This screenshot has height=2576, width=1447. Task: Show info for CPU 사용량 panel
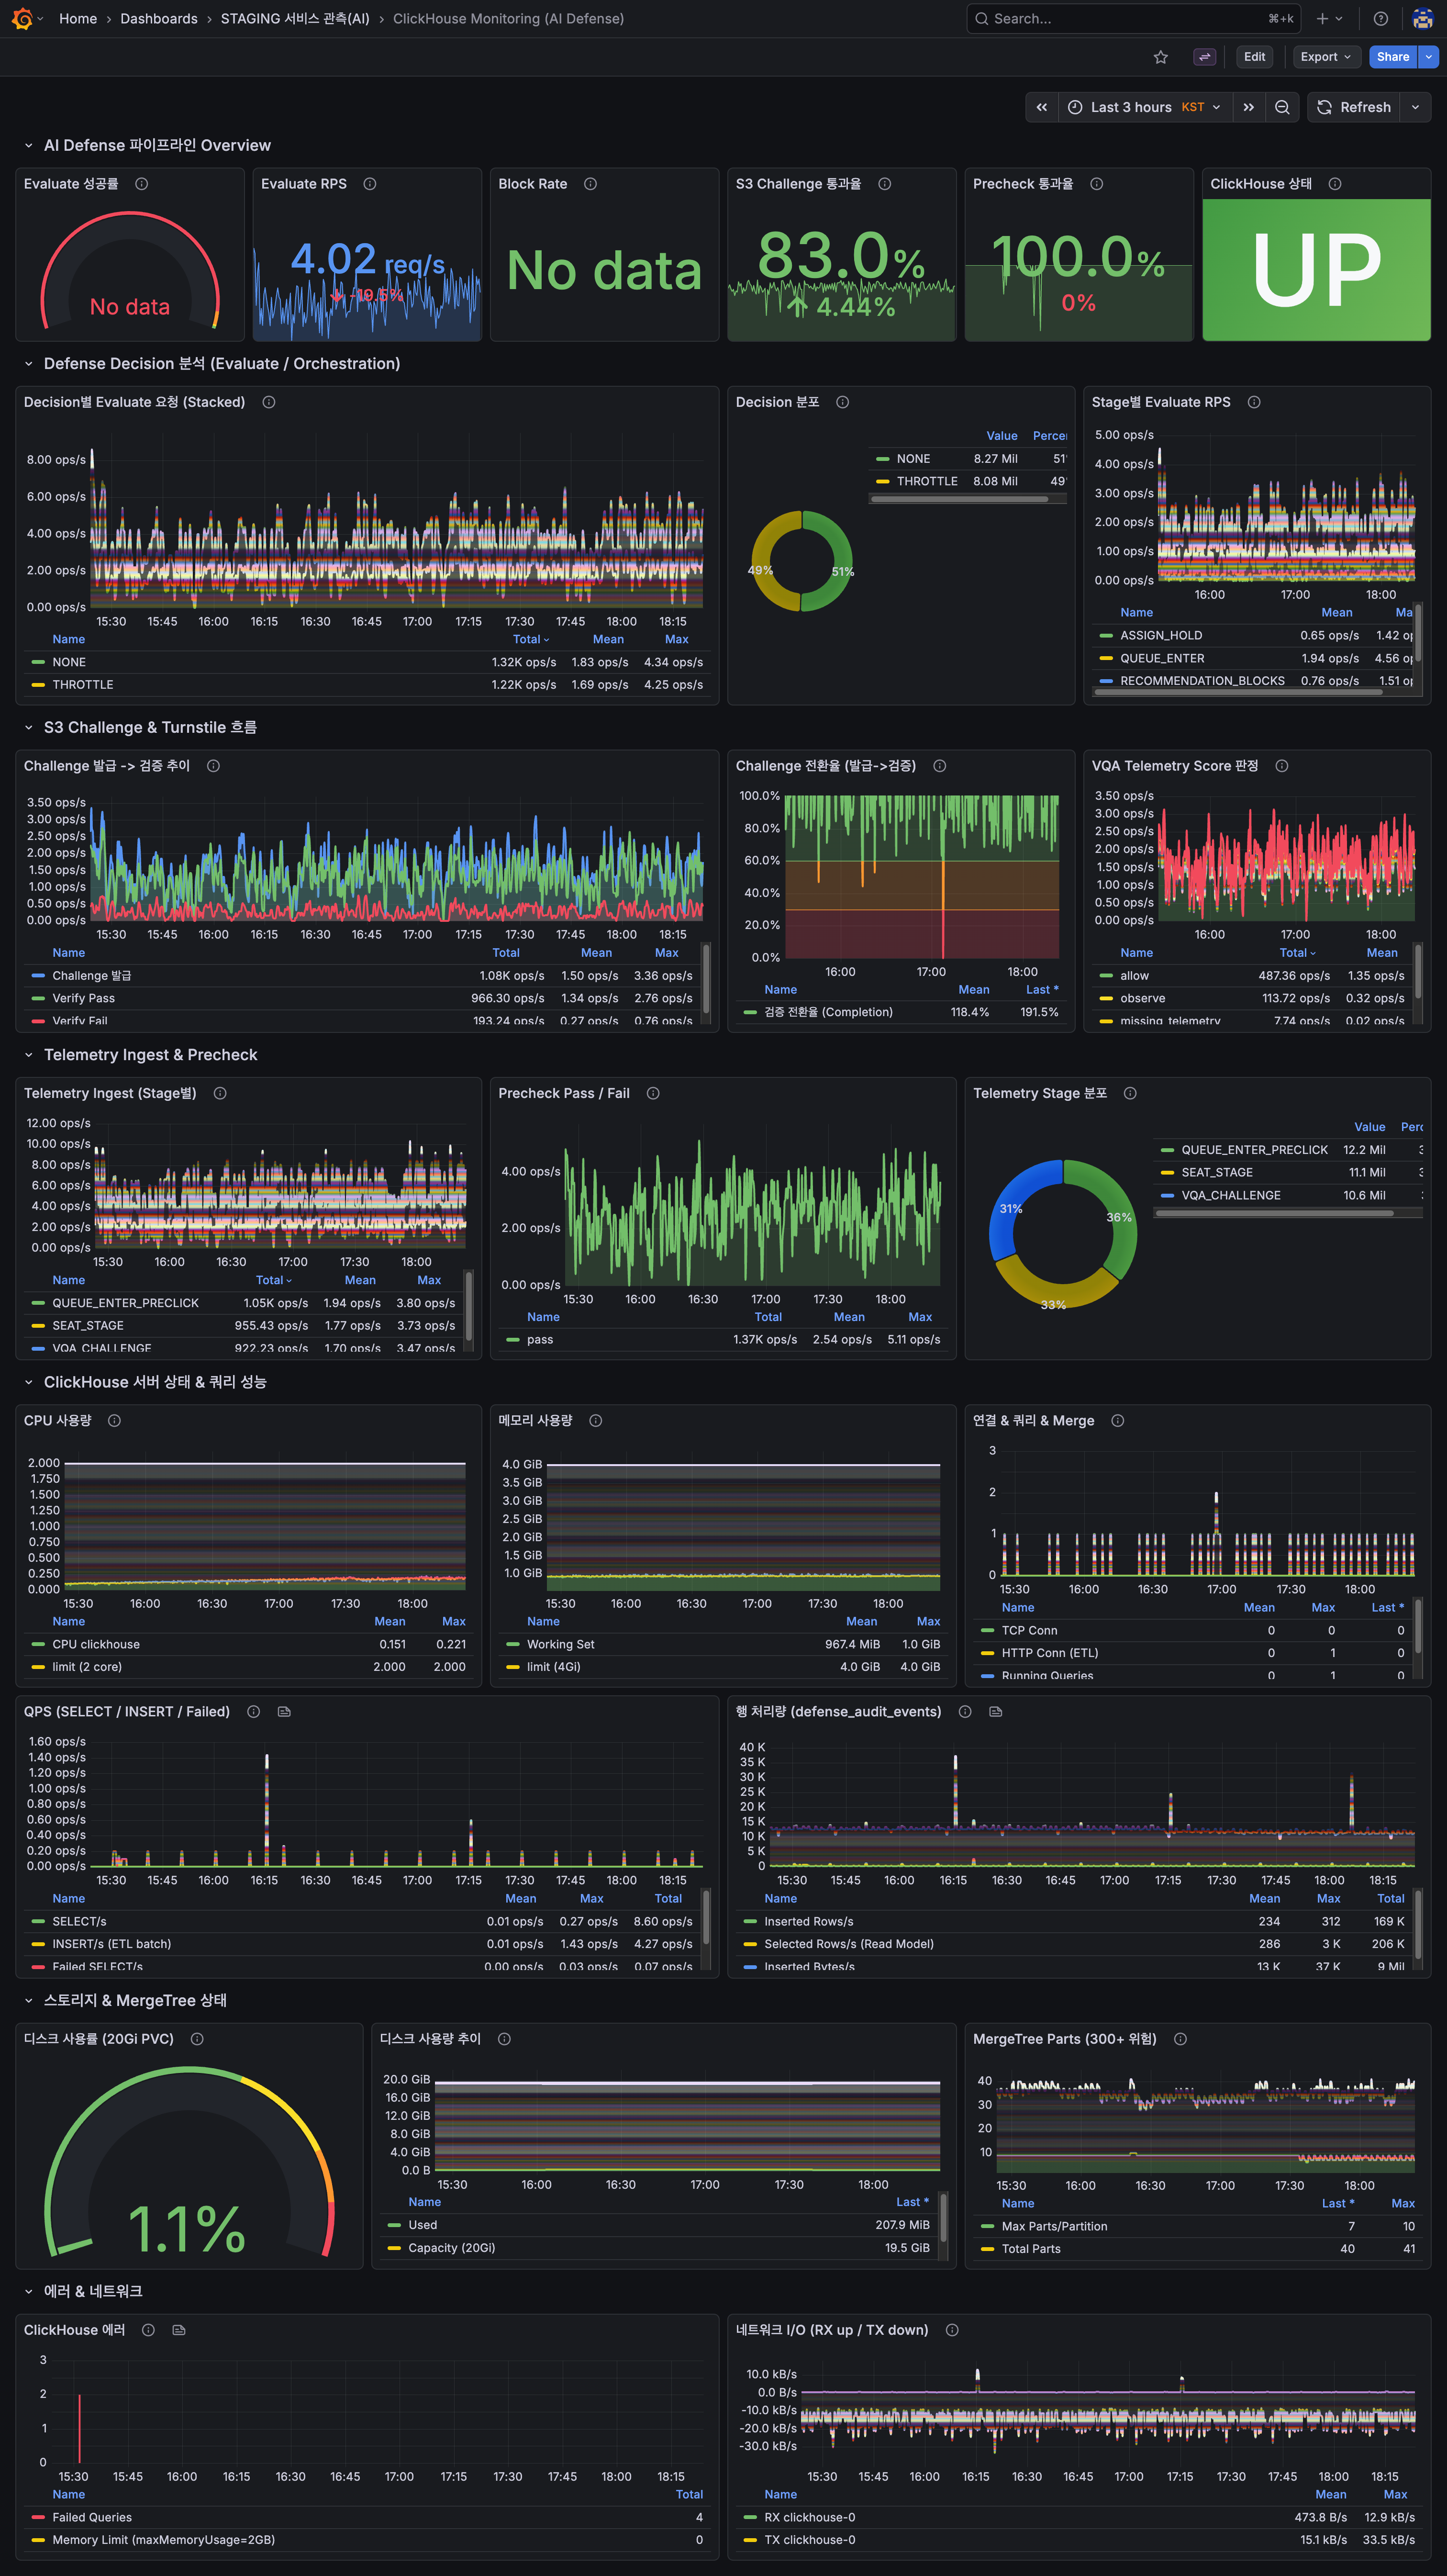point(115,1421)
